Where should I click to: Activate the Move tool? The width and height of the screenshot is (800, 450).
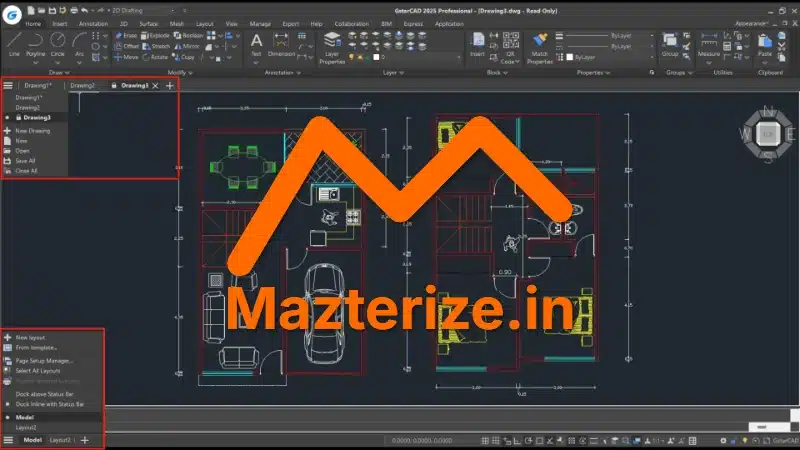[126, 57]
